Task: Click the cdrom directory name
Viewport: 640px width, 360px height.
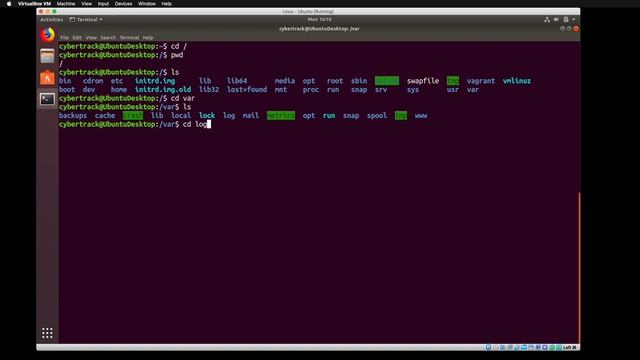Action: coord(93,81)
